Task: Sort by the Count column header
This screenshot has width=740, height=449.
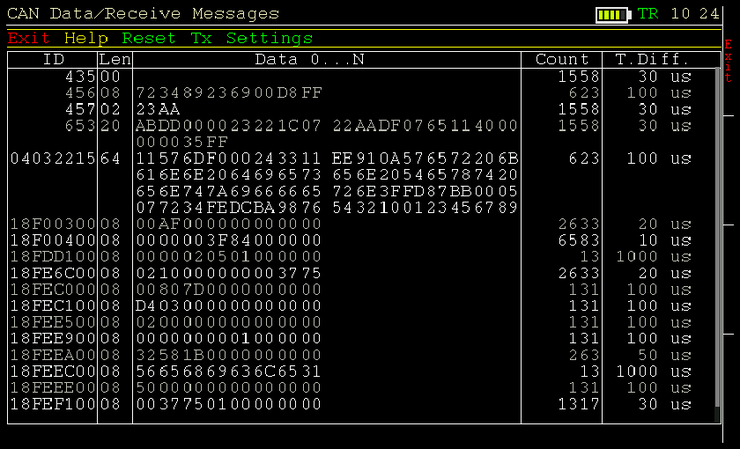Action: [562, 60]
